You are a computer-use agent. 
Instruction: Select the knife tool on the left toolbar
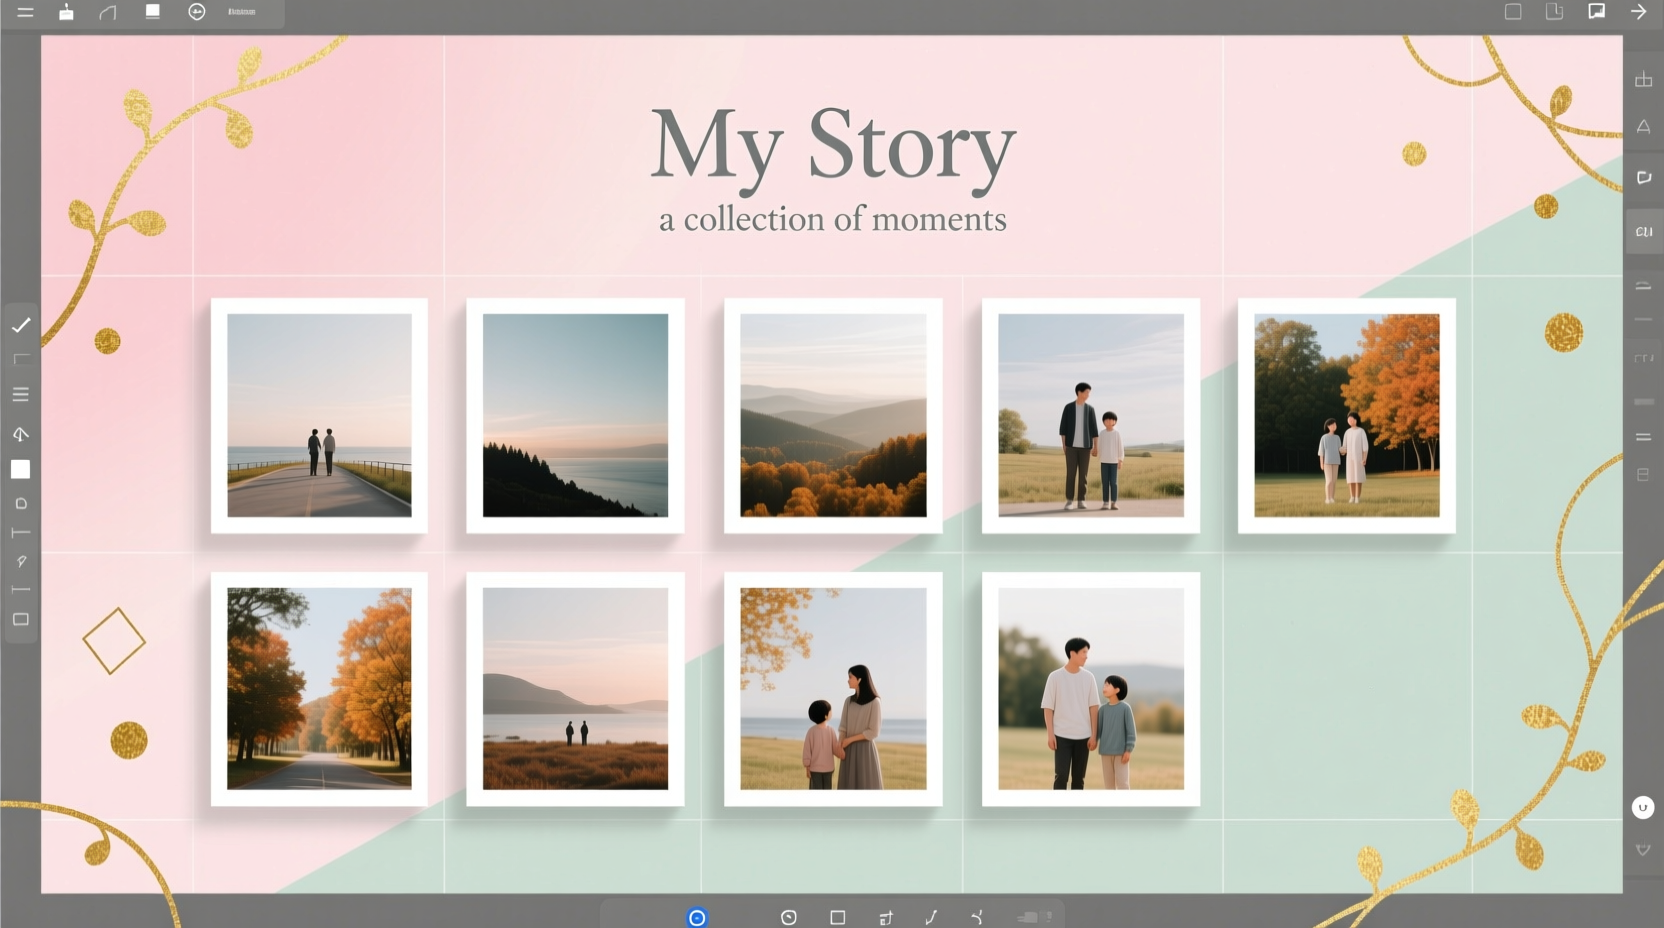22,561
